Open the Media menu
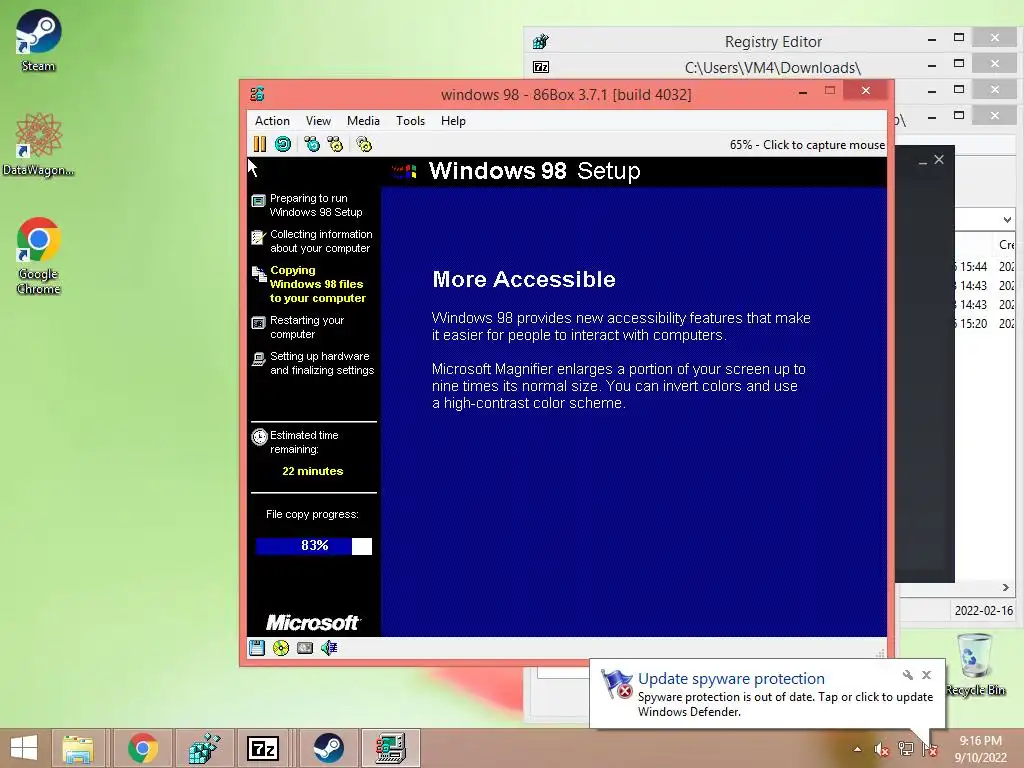The width and height of the screenshot is (1024, 768). 363,121
